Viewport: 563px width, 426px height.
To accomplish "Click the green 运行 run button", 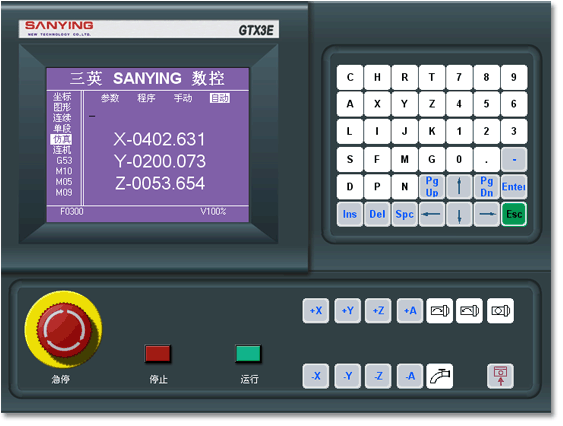I will (x=248, y=354).
